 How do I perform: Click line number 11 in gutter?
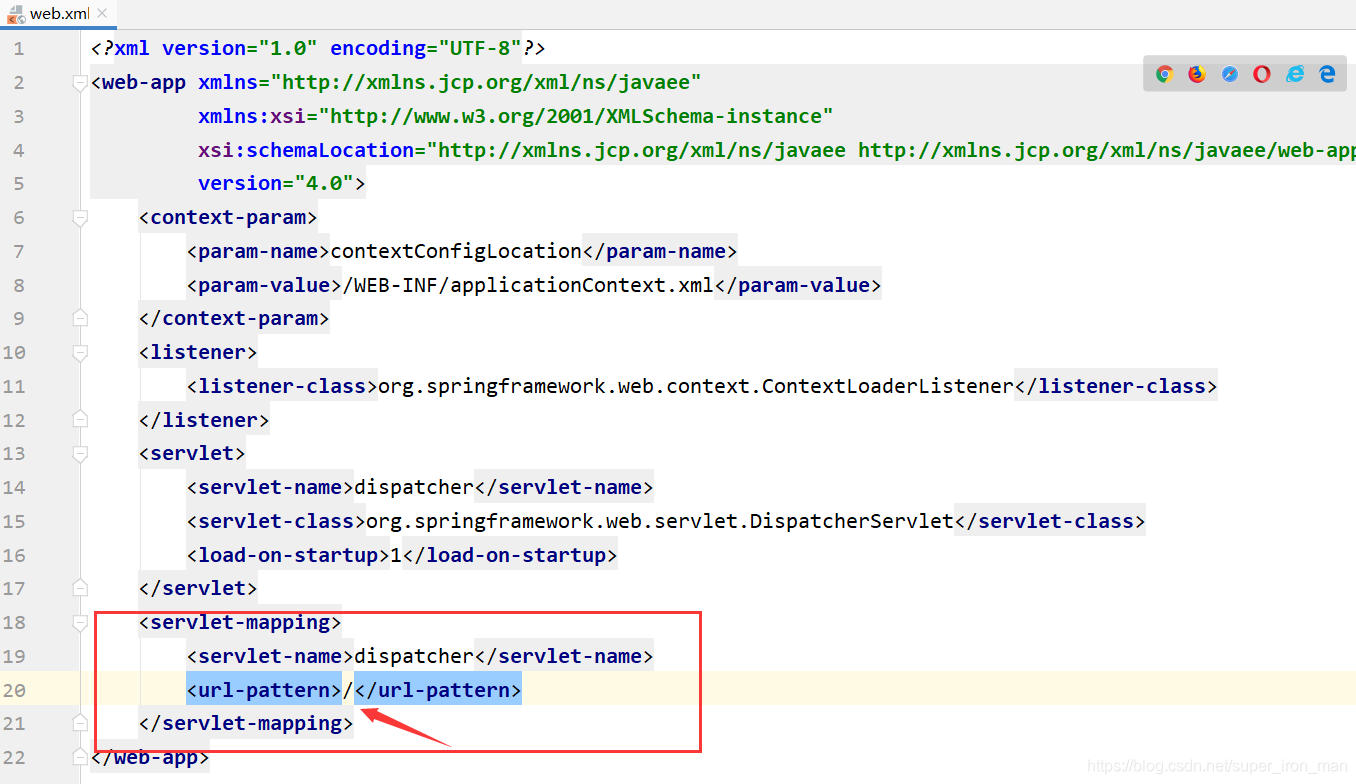pyautogui.click(x=14, y=386)
